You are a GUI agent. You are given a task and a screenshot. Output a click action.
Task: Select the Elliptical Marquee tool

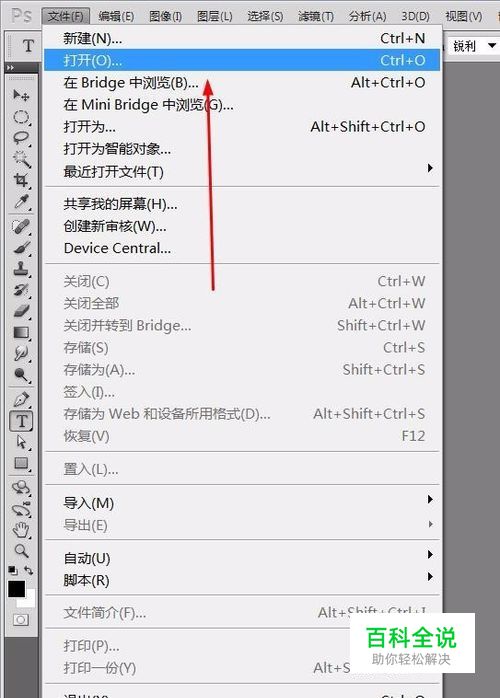20,117
